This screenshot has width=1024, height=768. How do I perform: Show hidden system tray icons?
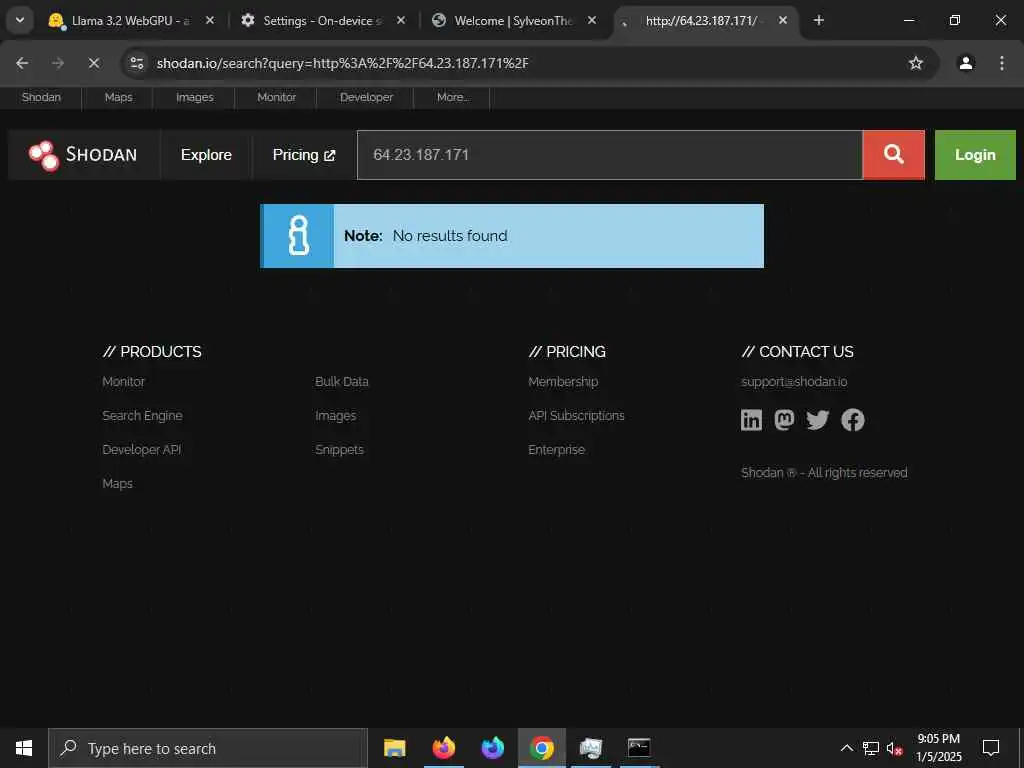(x=846, y=748)
